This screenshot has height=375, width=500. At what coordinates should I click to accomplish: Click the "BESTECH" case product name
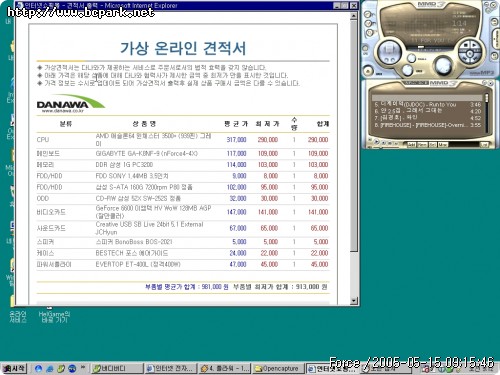(132, 253)
